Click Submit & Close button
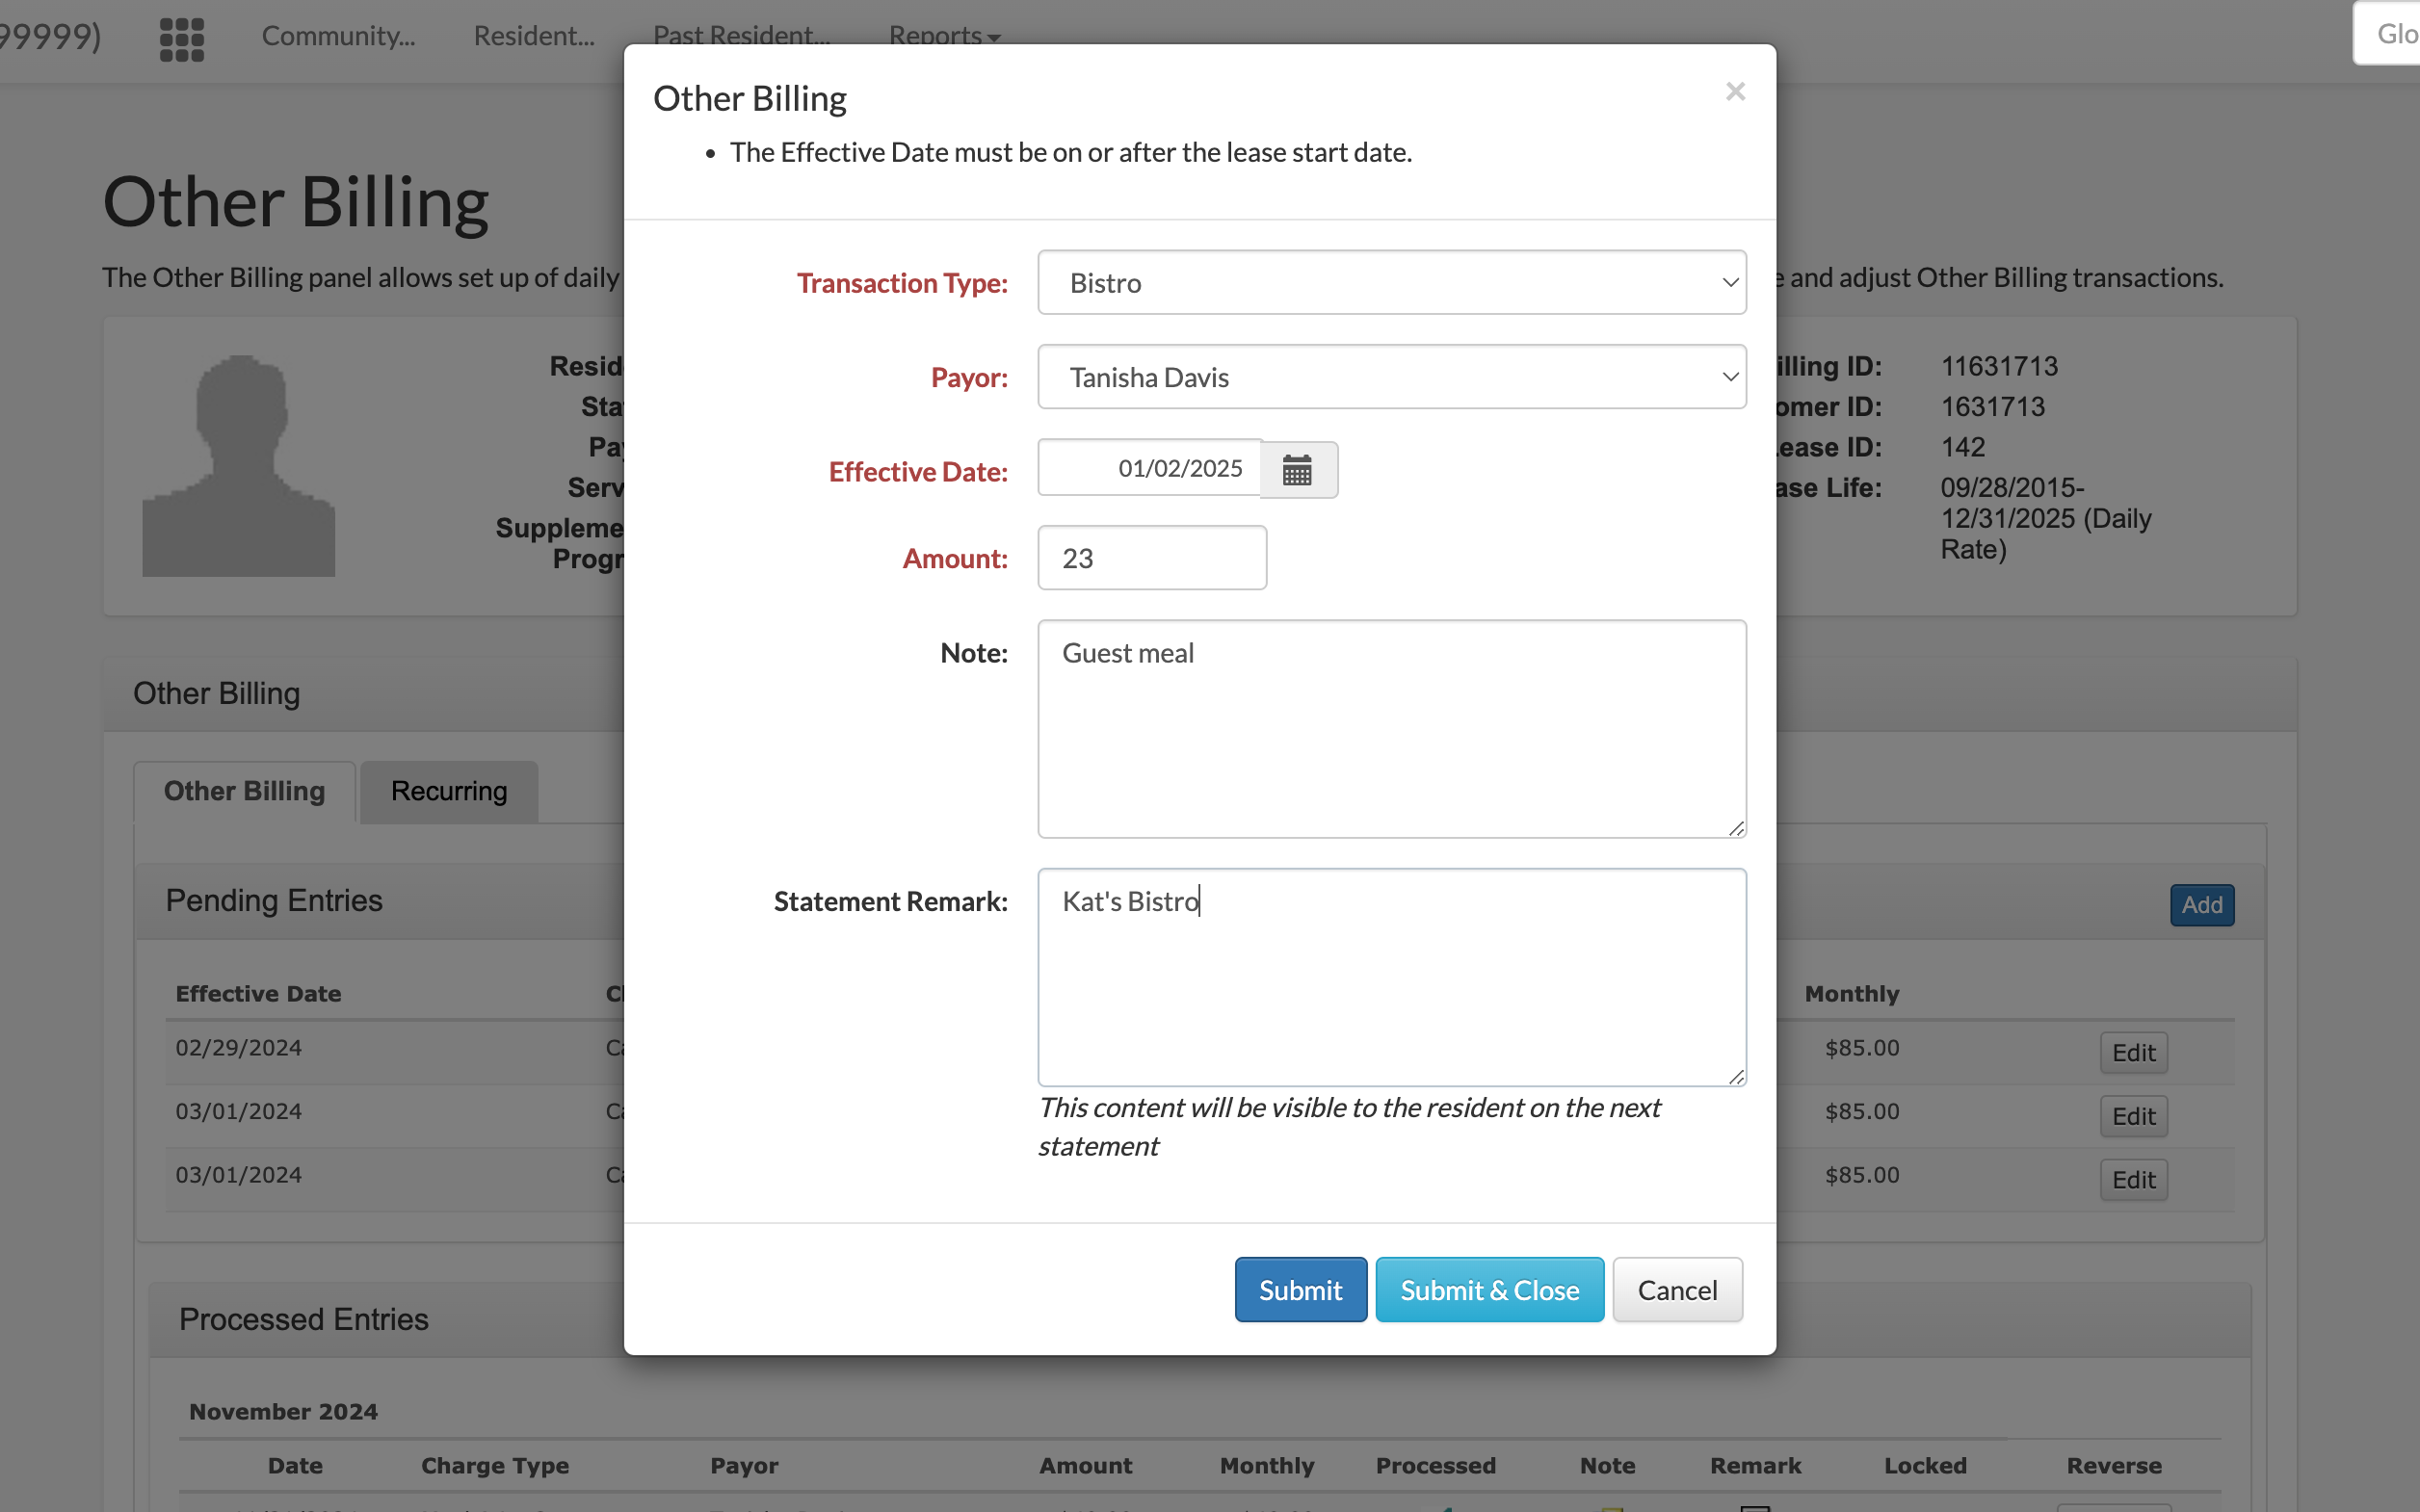 pos(1488,1290)
